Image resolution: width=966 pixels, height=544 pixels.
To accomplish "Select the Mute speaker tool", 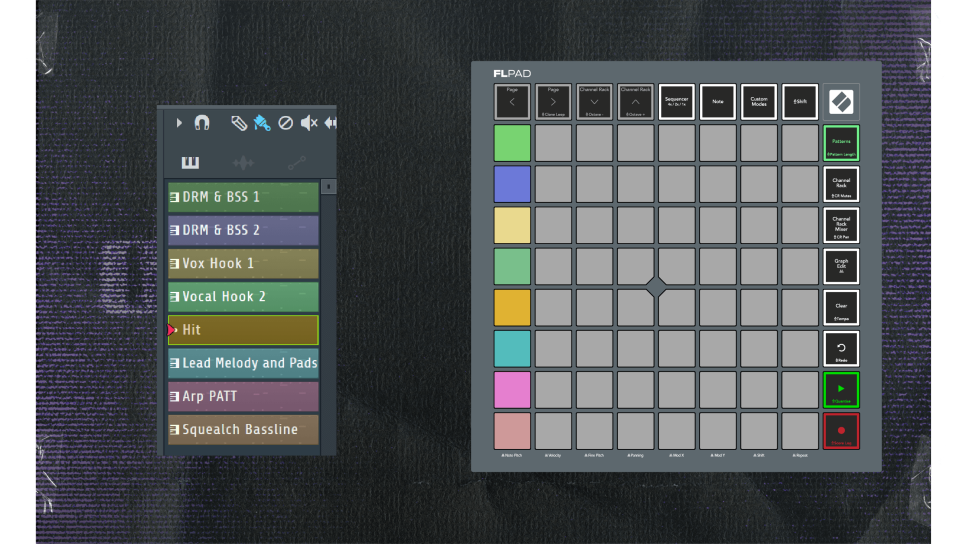I will [309, 123].
